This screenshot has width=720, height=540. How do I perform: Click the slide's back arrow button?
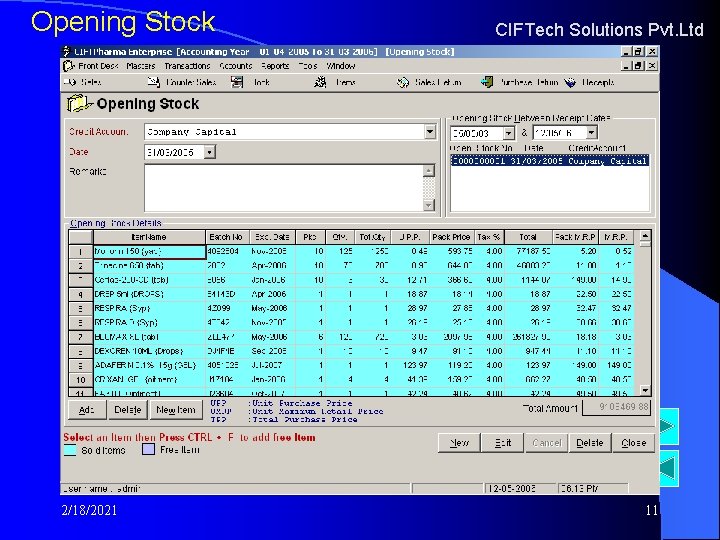point(669,468)
